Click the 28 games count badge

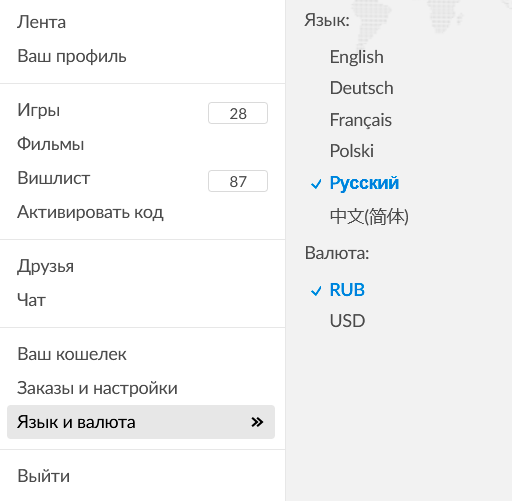coord(238,113)
